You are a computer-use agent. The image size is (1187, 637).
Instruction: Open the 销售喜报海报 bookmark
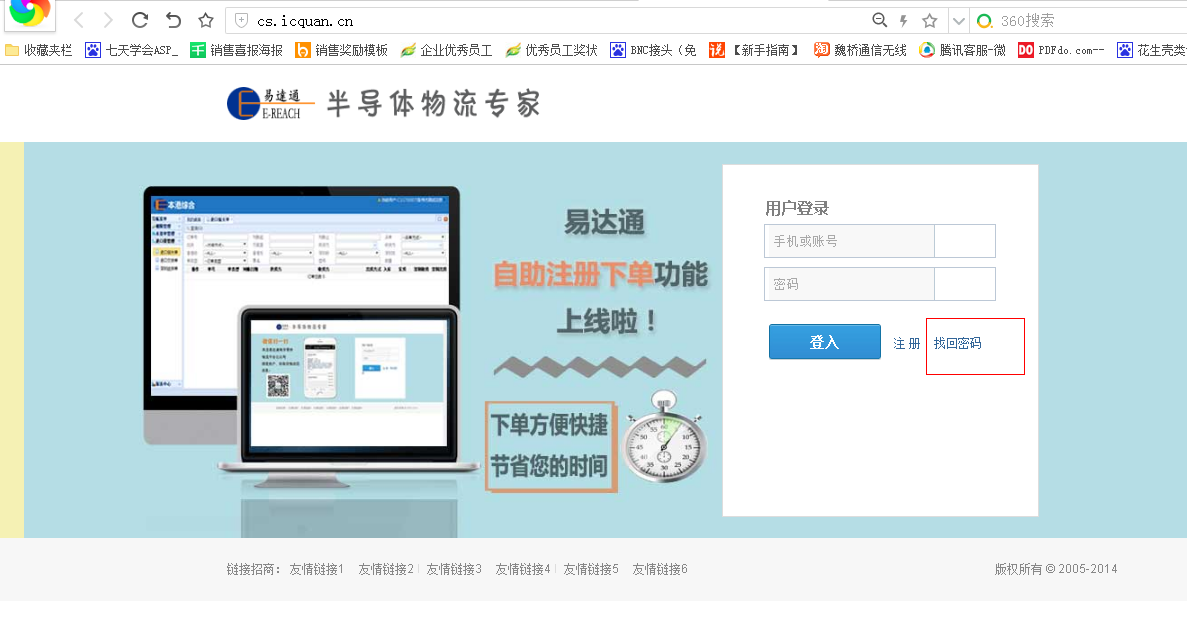(237, 50)
